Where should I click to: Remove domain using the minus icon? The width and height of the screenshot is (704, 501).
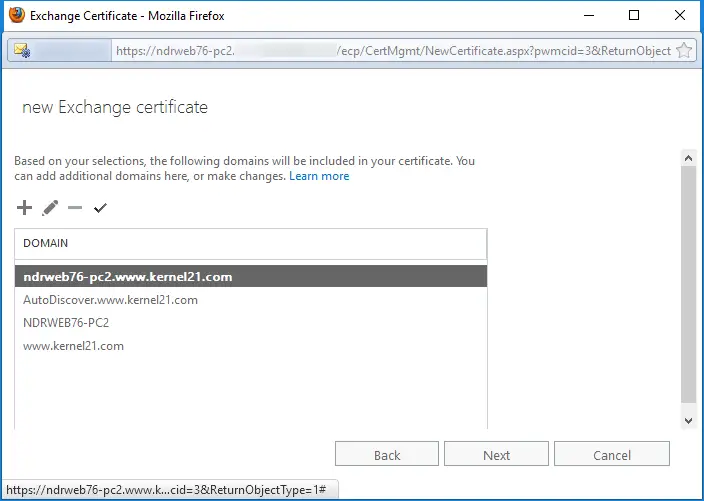(x=75, y=208)
